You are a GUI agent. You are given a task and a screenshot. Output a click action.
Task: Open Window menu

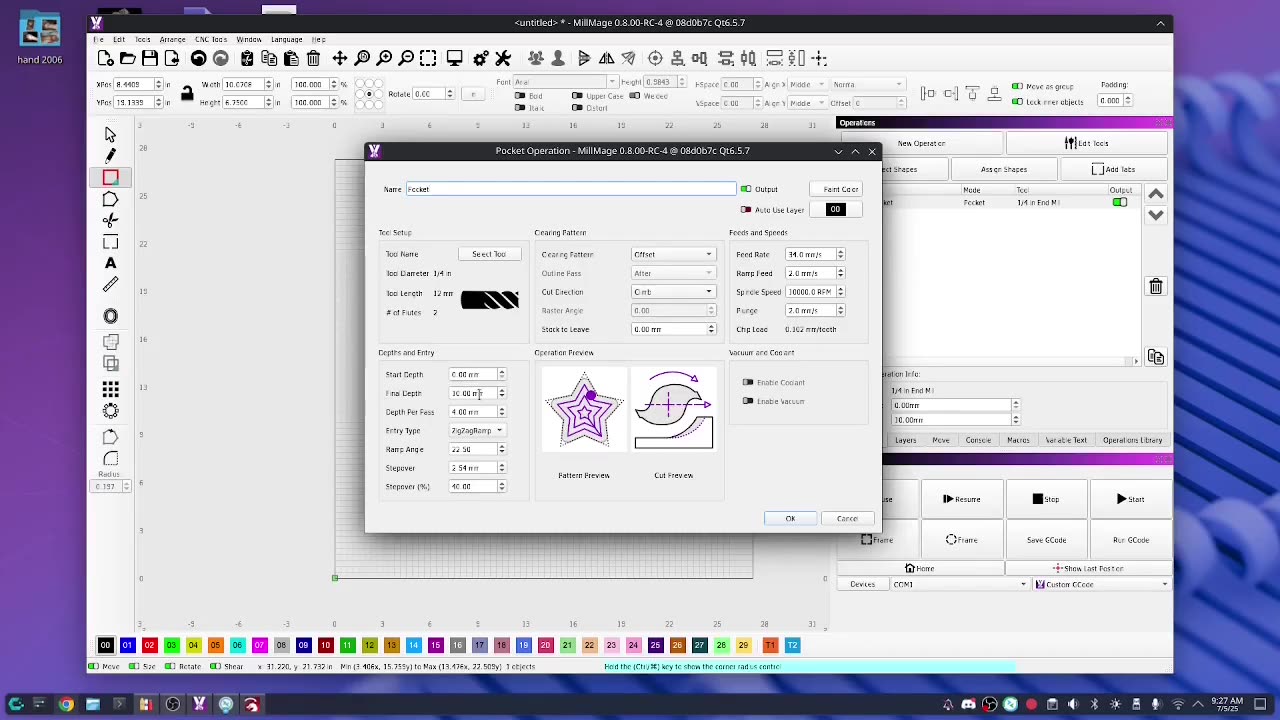point(249,39)
